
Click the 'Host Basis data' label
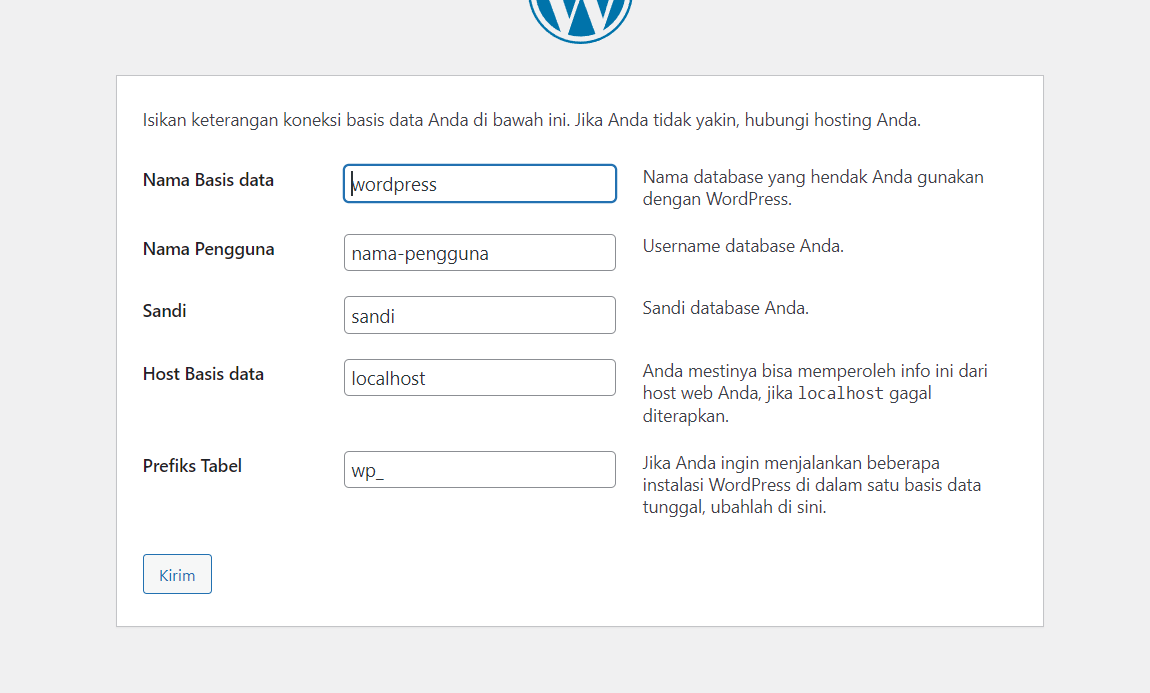[x=203, y=374]
